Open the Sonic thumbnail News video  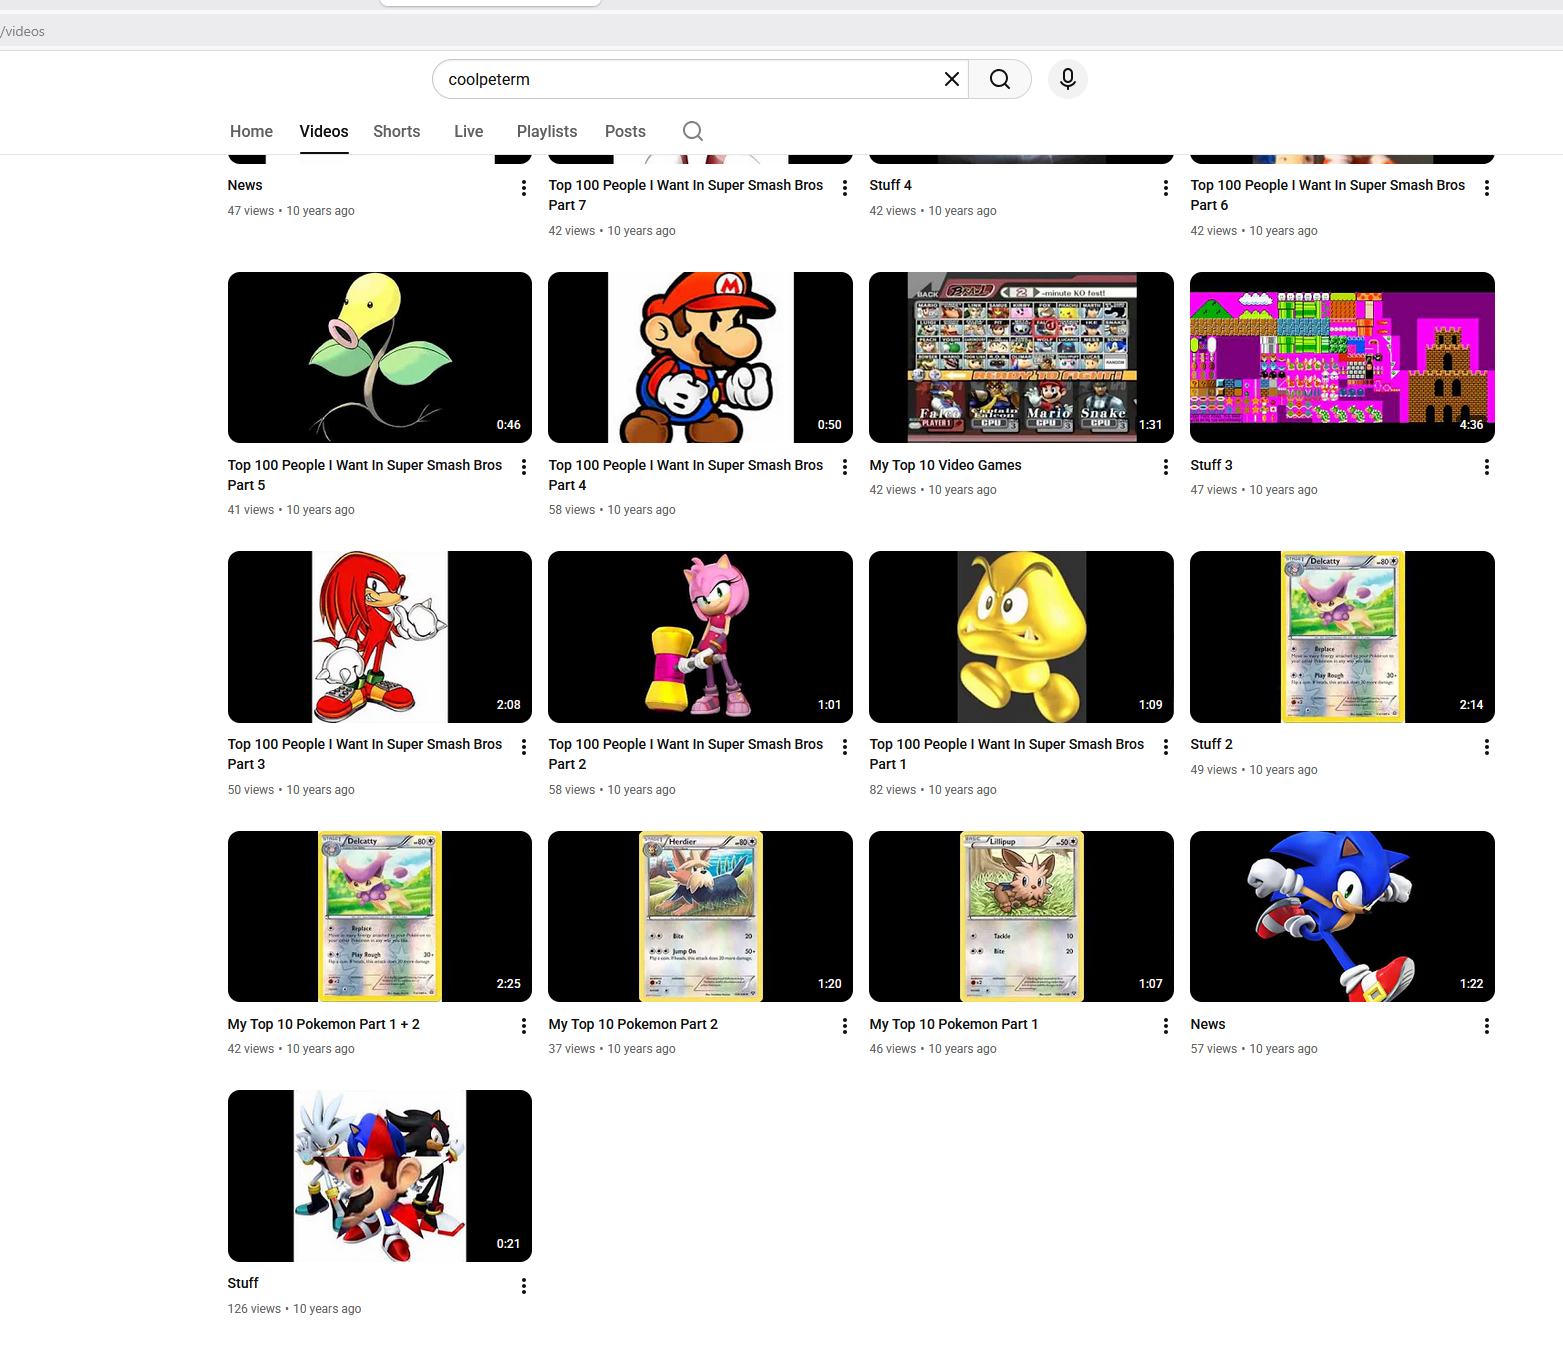coord(1341,916)
